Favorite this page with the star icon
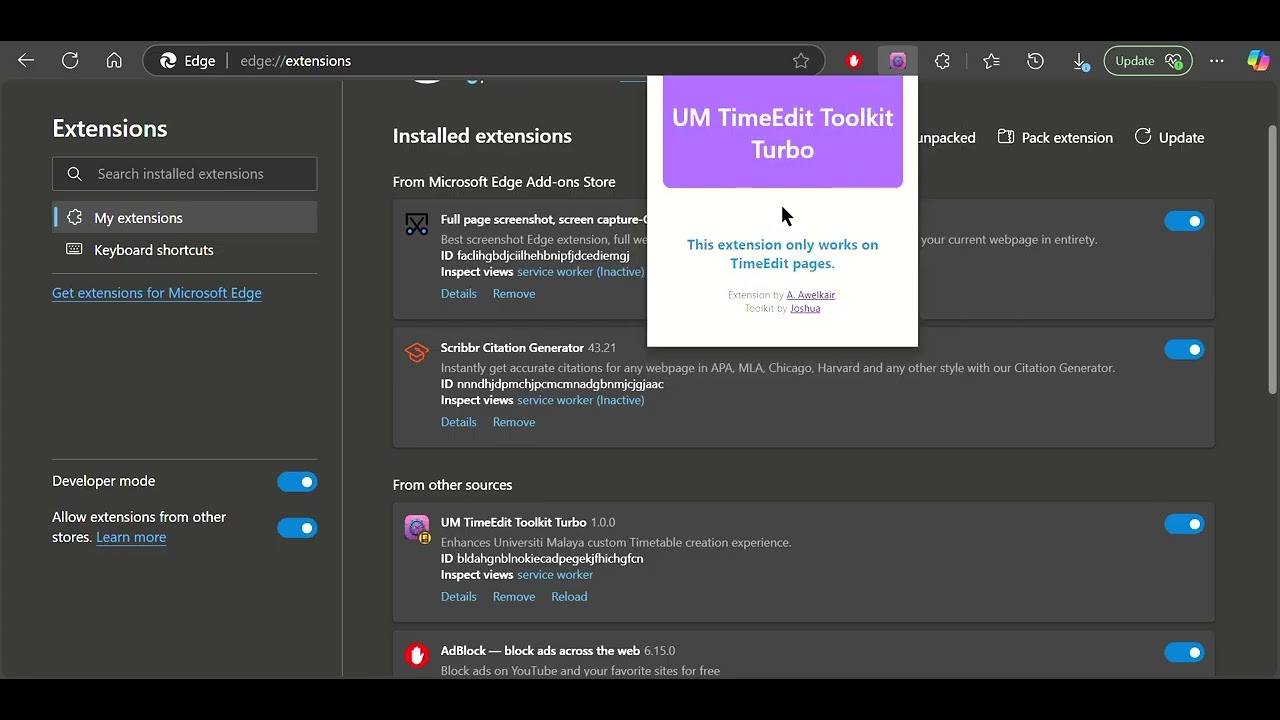Image resolution: width=1280 pixels, height=720 pixels. pyautogui.click(x=801, y=61)
